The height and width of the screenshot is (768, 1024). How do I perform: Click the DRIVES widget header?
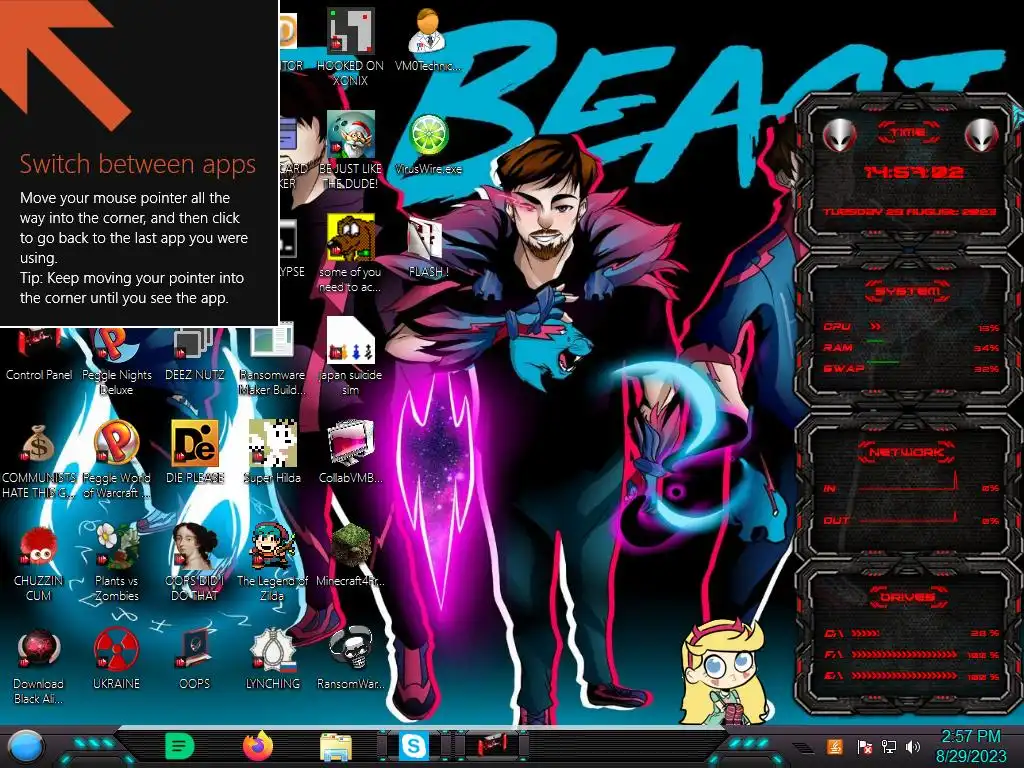pos(908,597)
